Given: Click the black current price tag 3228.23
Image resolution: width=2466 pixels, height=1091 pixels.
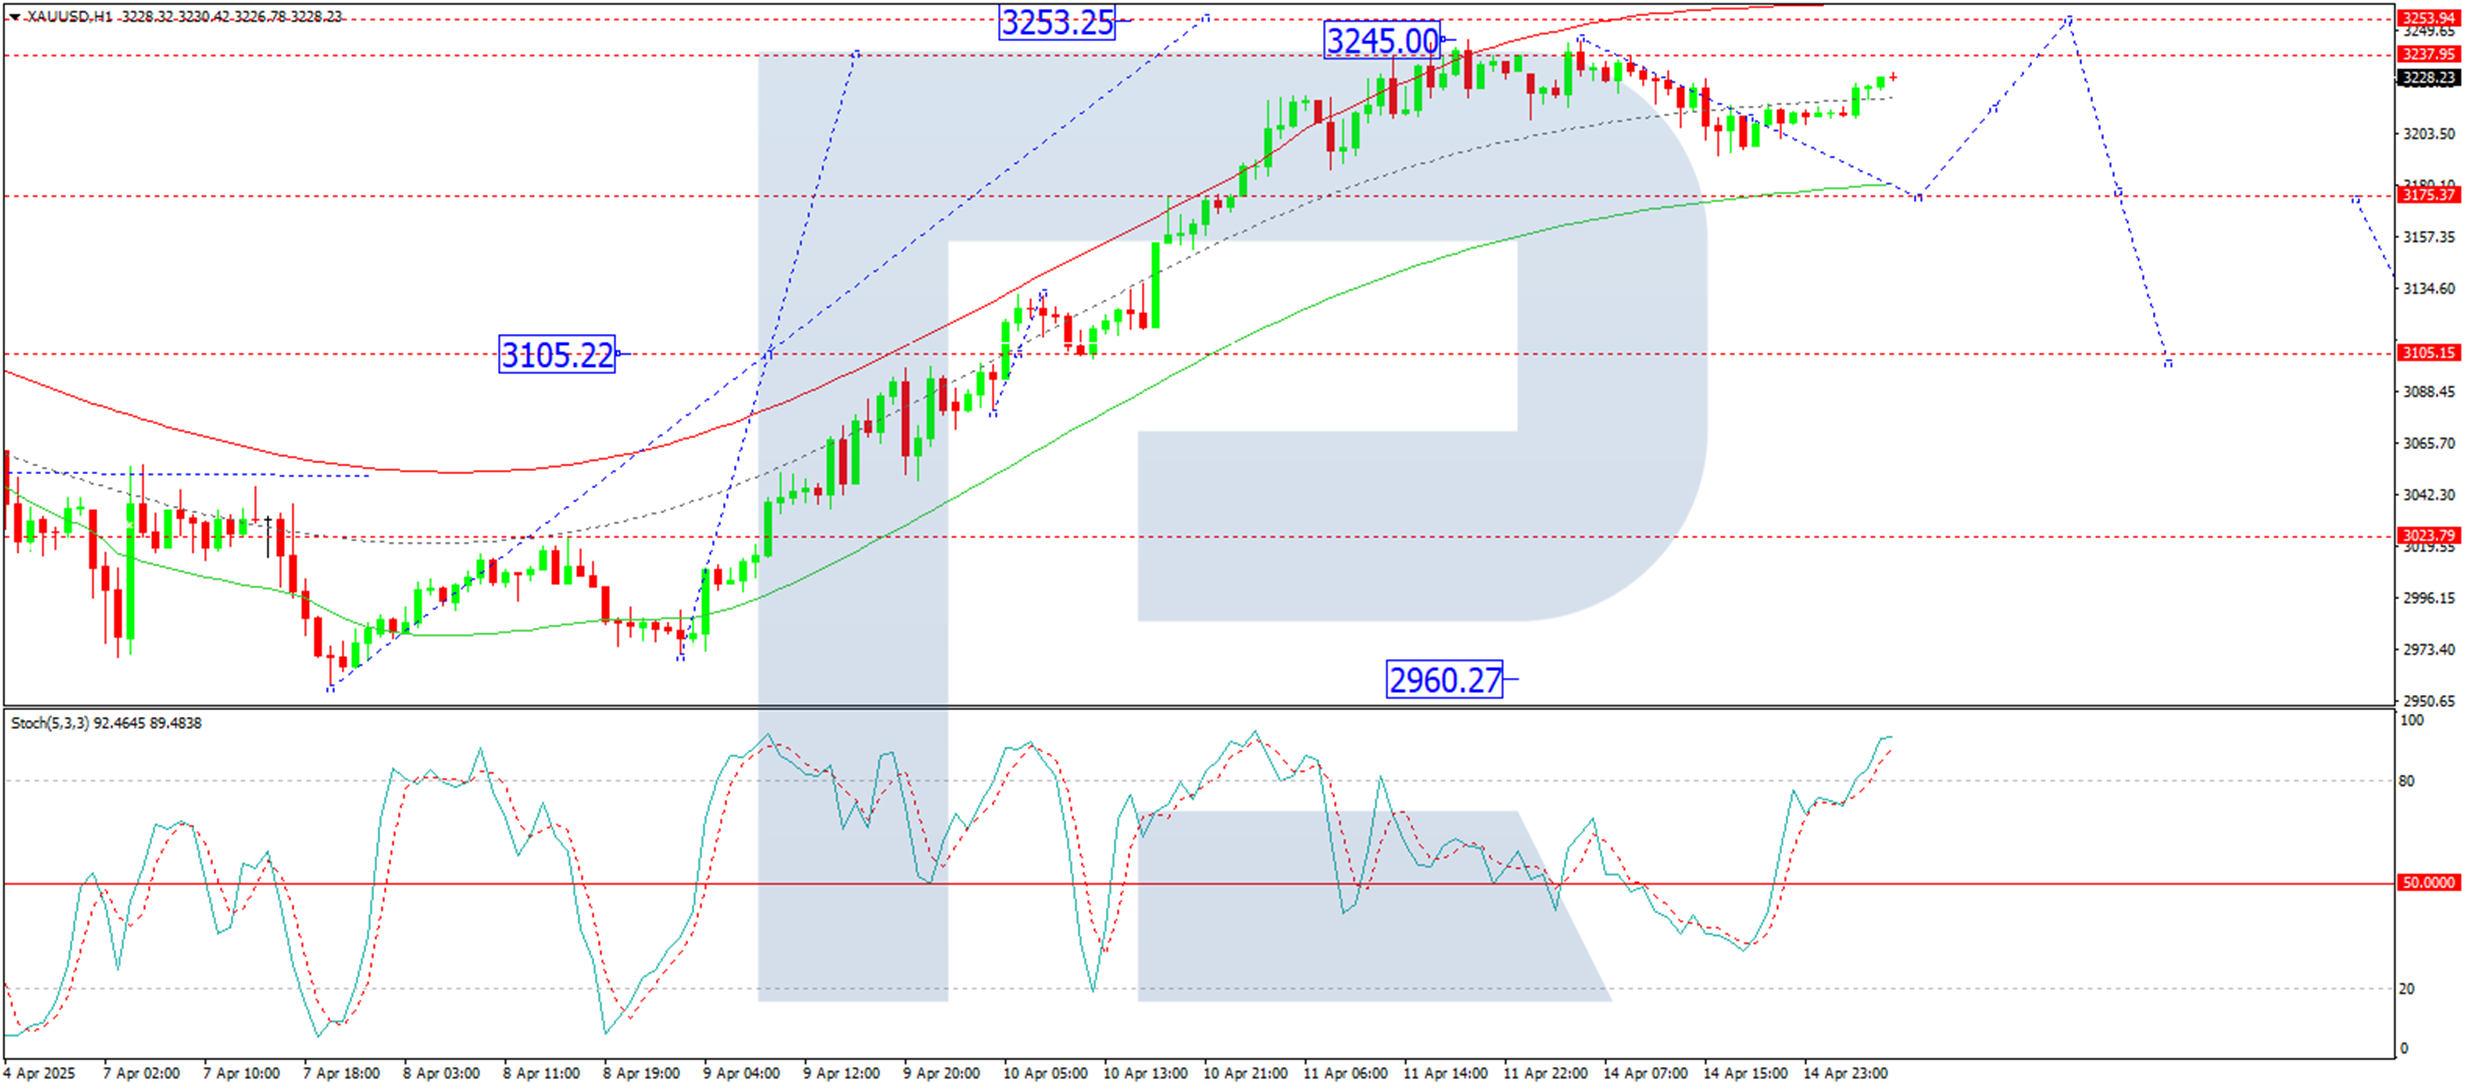Looking at the screenshot, I should click(2428, 78).
